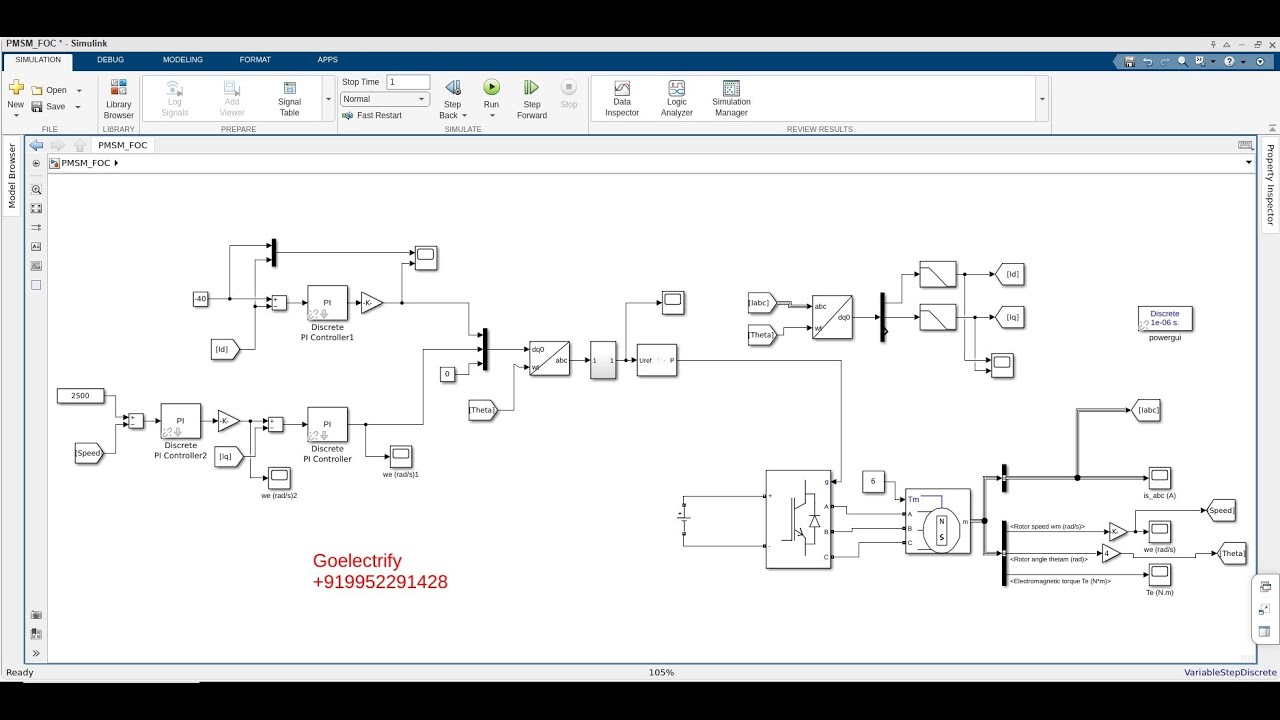Select the SIMULATION tab
This screenshot has height=720, width=1280.
point(38,60)
